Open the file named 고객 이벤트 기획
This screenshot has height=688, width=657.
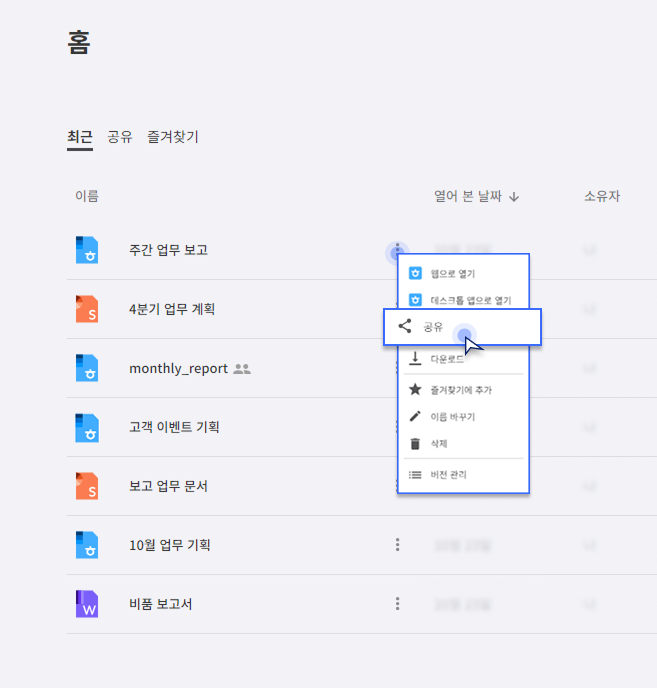[x=174, y=427]
